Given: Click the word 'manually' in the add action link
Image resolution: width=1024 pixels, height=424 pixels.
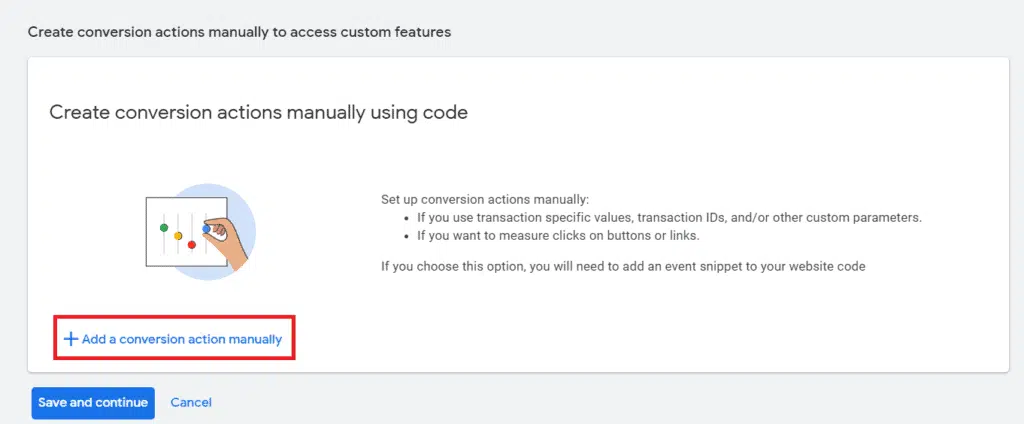Looking at the screenshot, I should (x=254, y=340).
